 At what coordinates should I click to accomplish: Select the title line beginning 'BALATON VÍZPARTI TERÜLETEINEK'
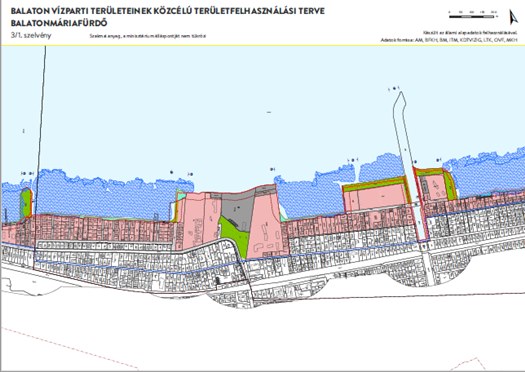tap(168, 11)
